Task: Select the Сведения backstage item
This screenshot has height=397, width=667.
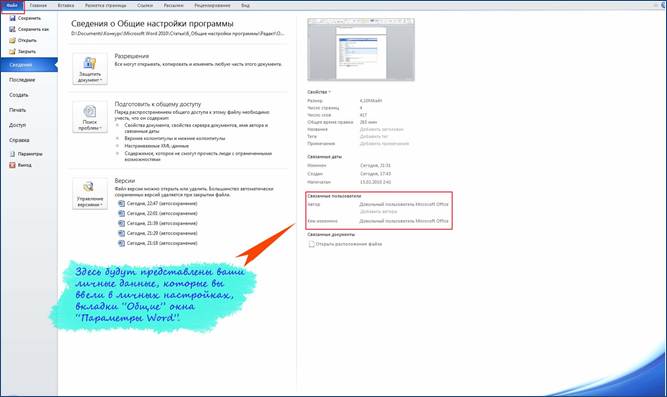Action: (29, 65)
